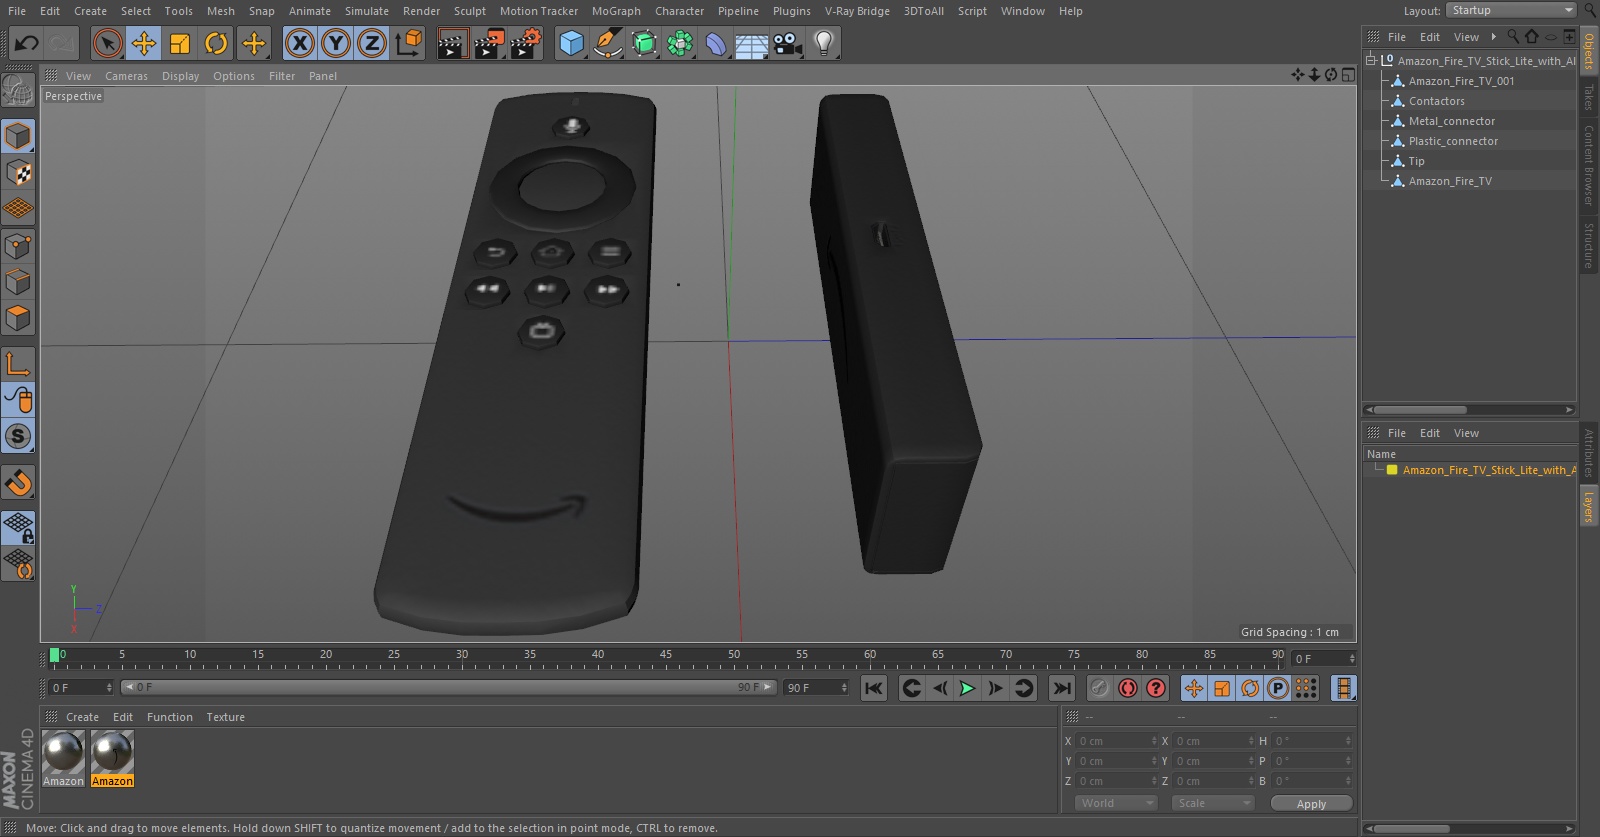The width and height of the screenshot is (1600, 837).
Task: Click the first Amazon material thumbnail
Action: [63, 752]
